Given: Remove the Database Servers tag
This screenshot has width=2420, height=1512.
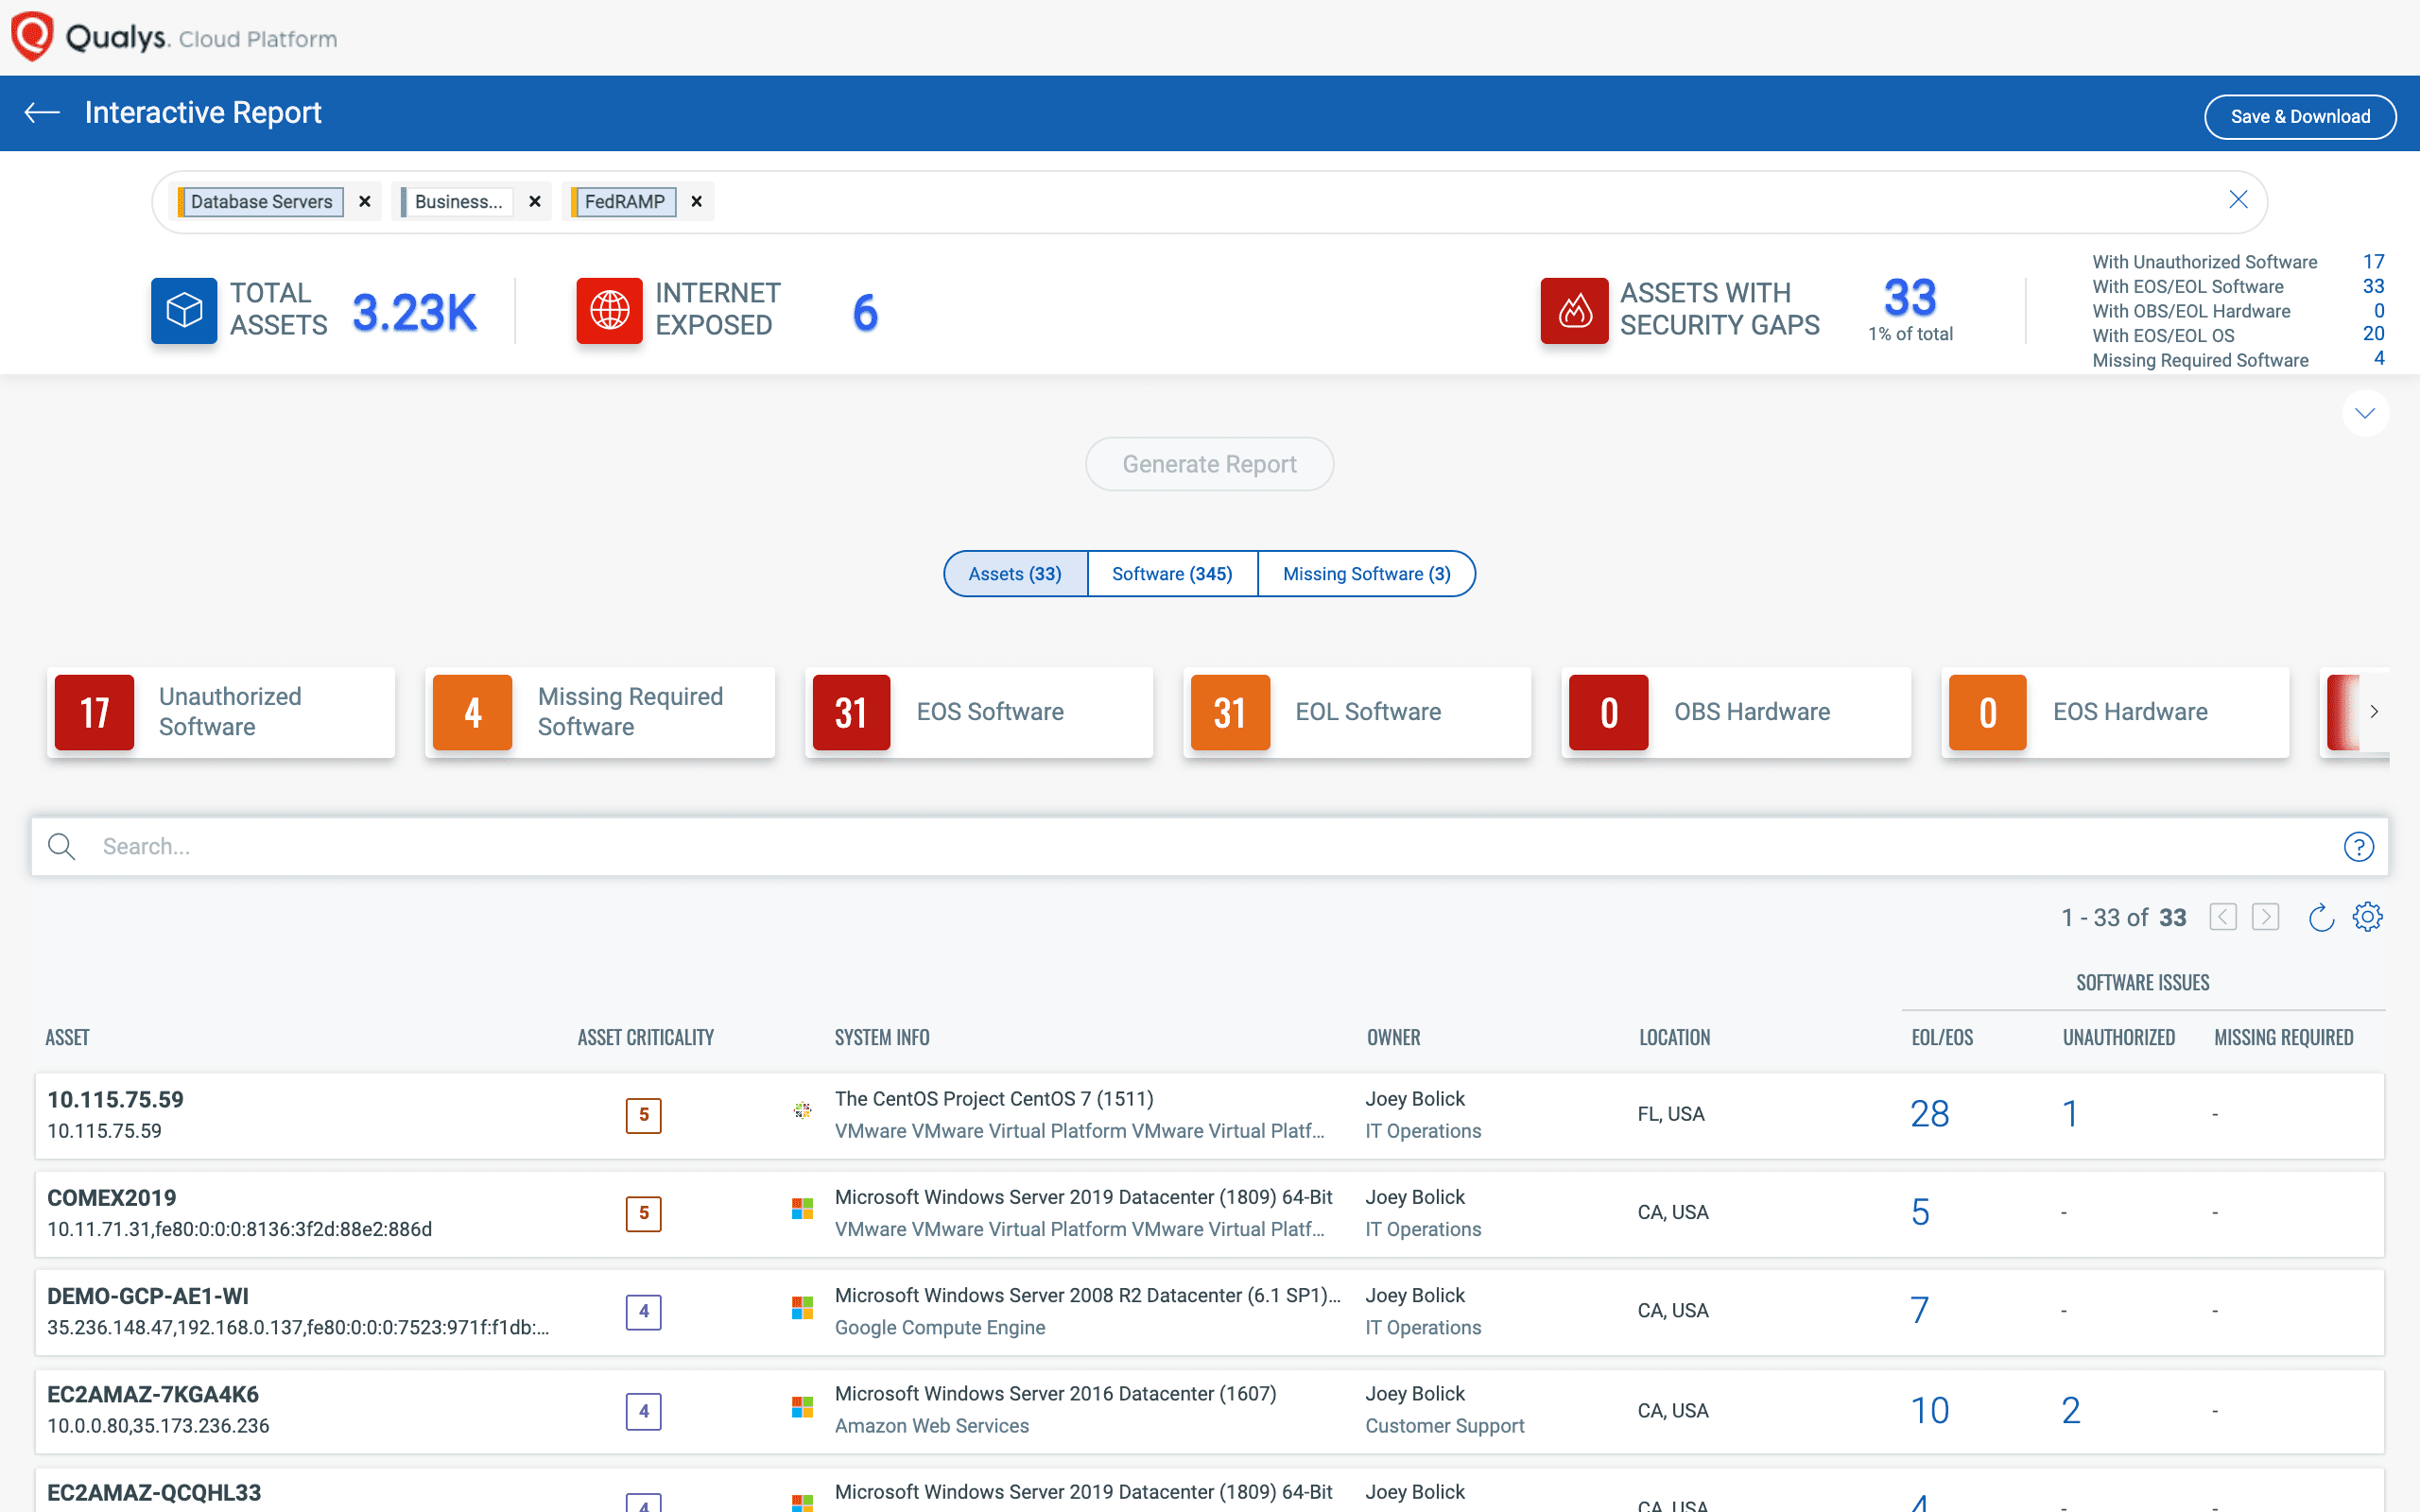Looking at the screenshot, I should pos(365,202).
